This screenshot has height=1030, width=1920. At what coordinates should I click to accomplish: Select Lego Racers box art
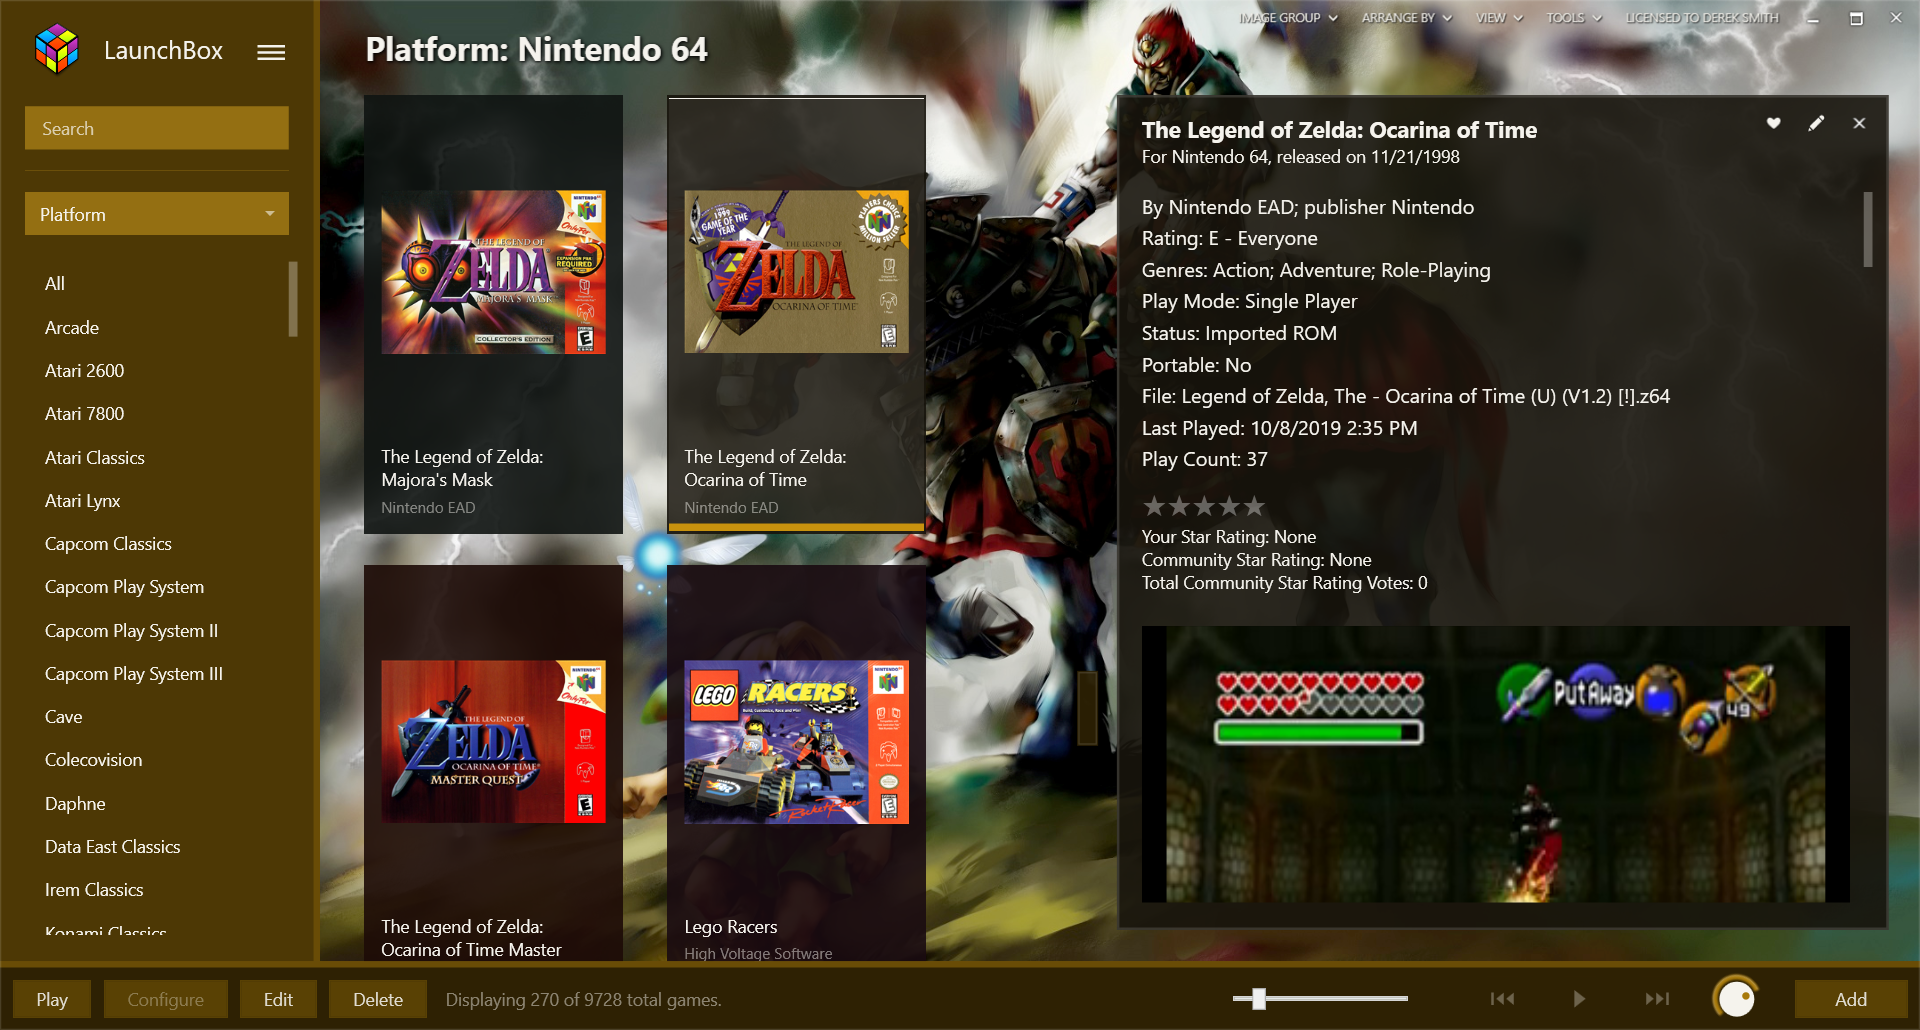(x=796, y=742)
